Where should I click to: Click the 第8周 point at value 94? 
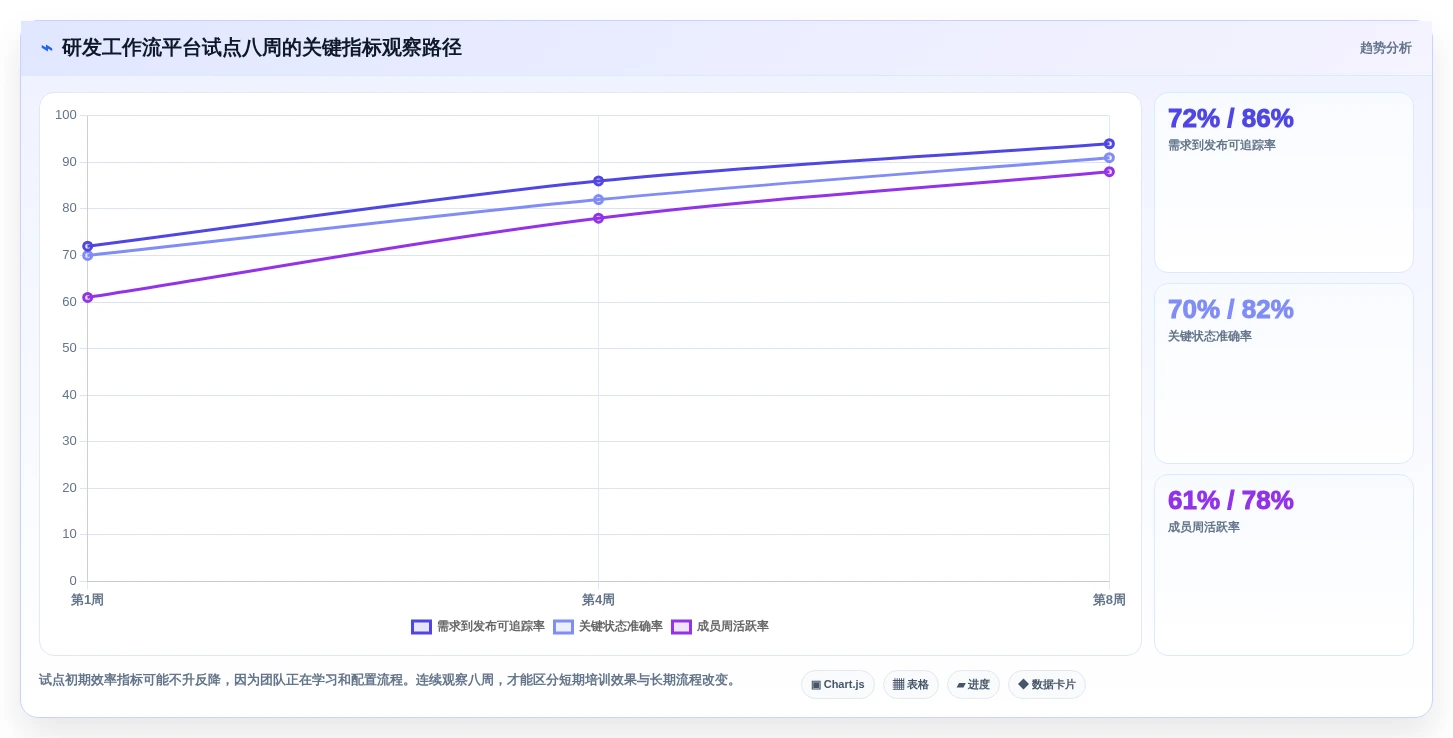pos(1109,144)
